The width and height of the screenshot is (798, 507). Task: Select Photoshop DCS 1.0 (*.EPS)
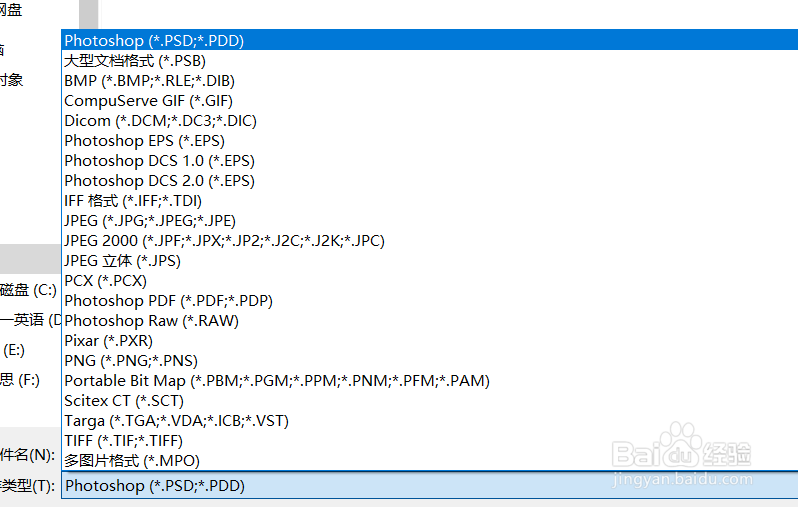click(x=430, y=160)
